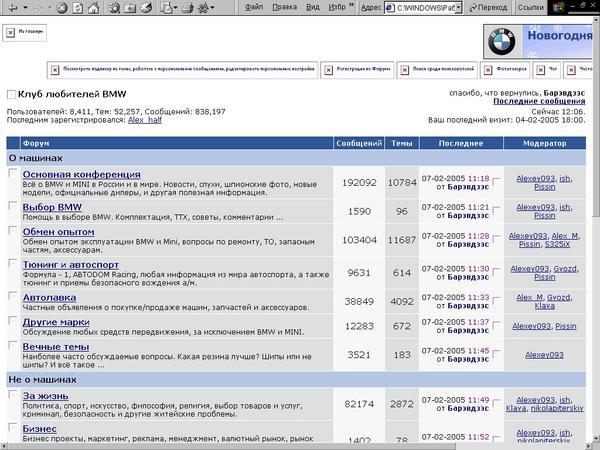Open the Выбор BMW forum
This screenshot has width=600, height=450.
[52, 207]
